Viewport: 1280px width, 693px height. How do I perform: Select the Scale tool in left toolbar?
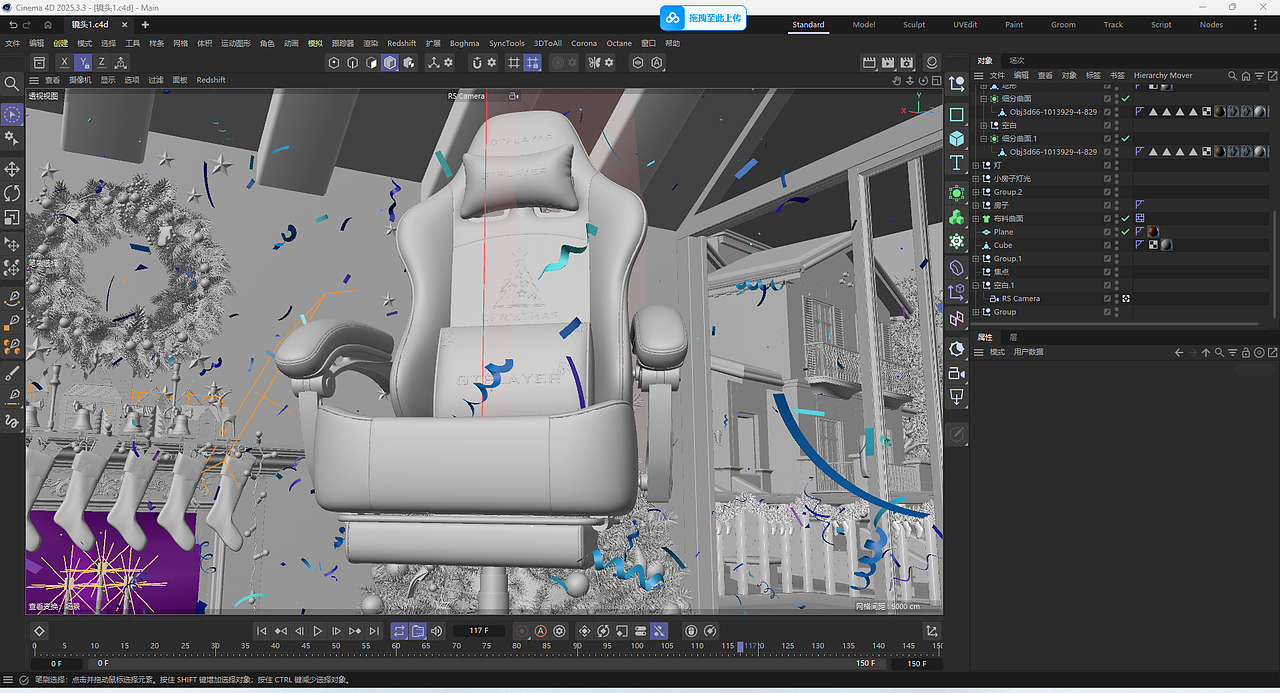tap(12, 217)
